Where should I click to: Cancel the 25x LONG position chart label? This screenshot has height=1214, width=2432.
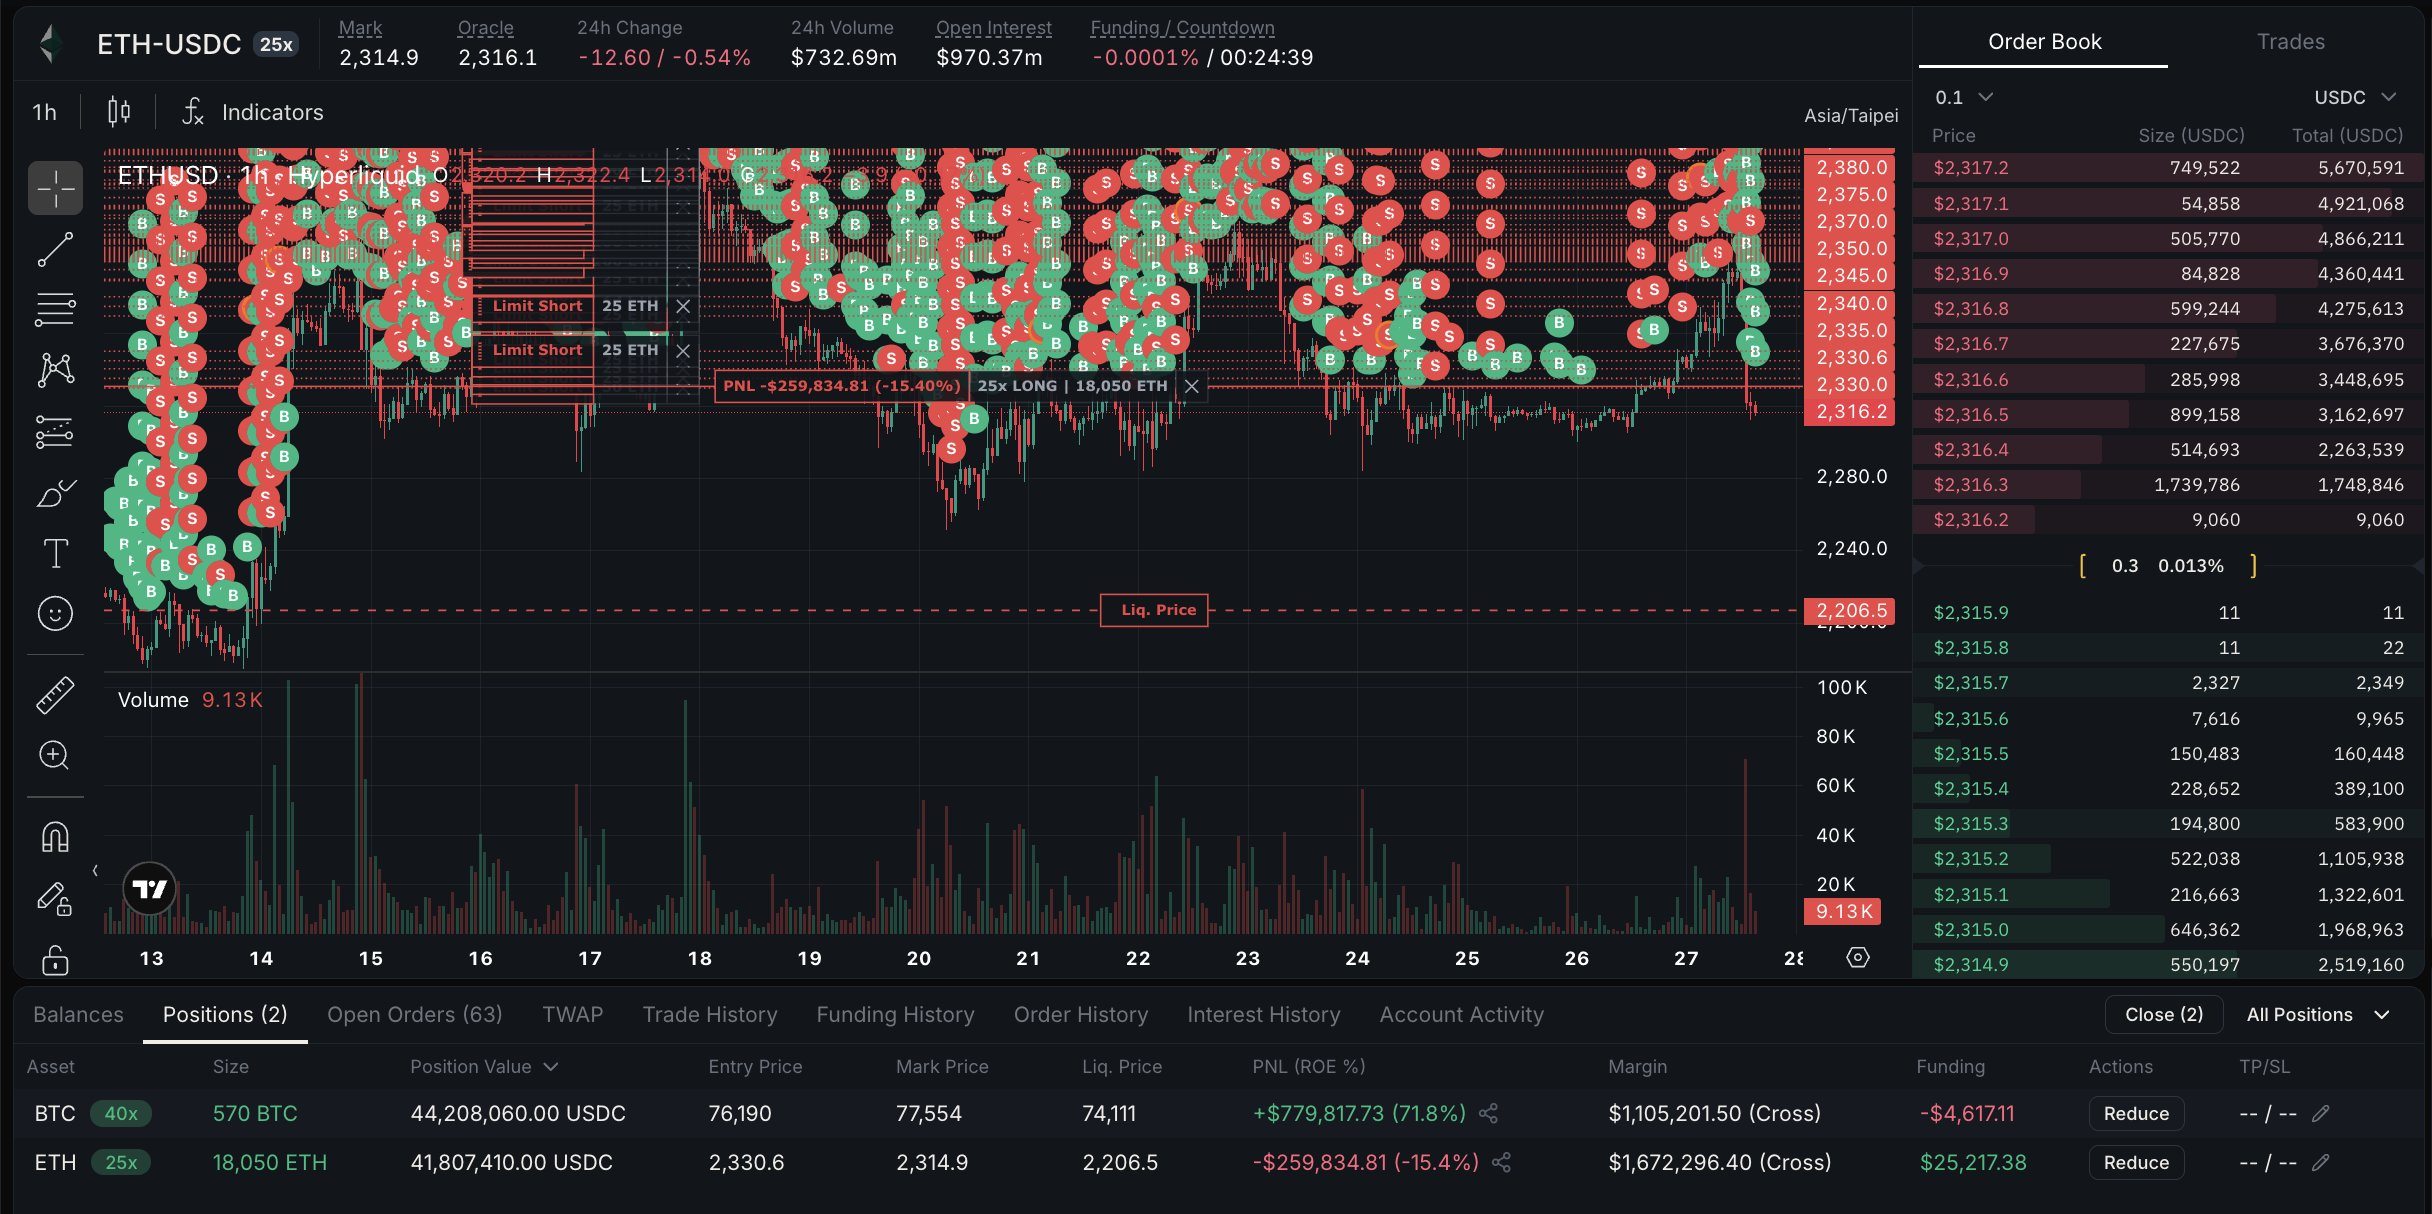point(1191,387)
